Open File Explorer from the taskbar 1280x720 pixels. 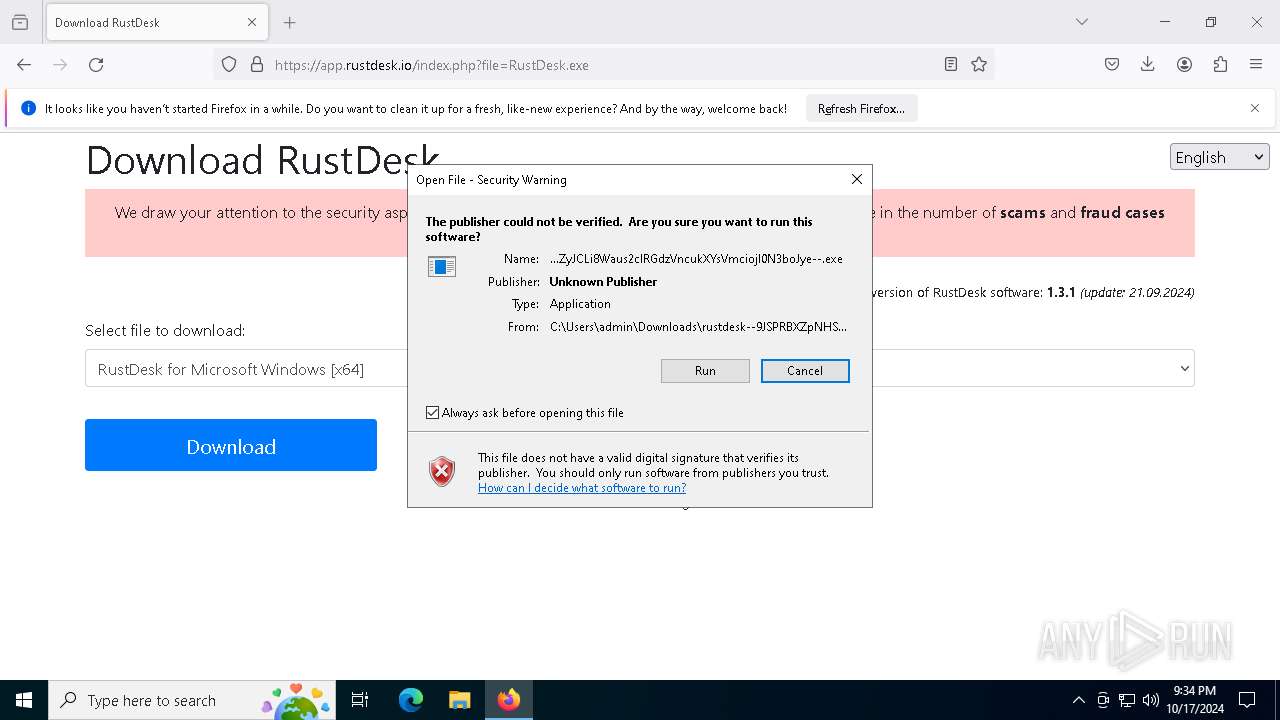459,700
